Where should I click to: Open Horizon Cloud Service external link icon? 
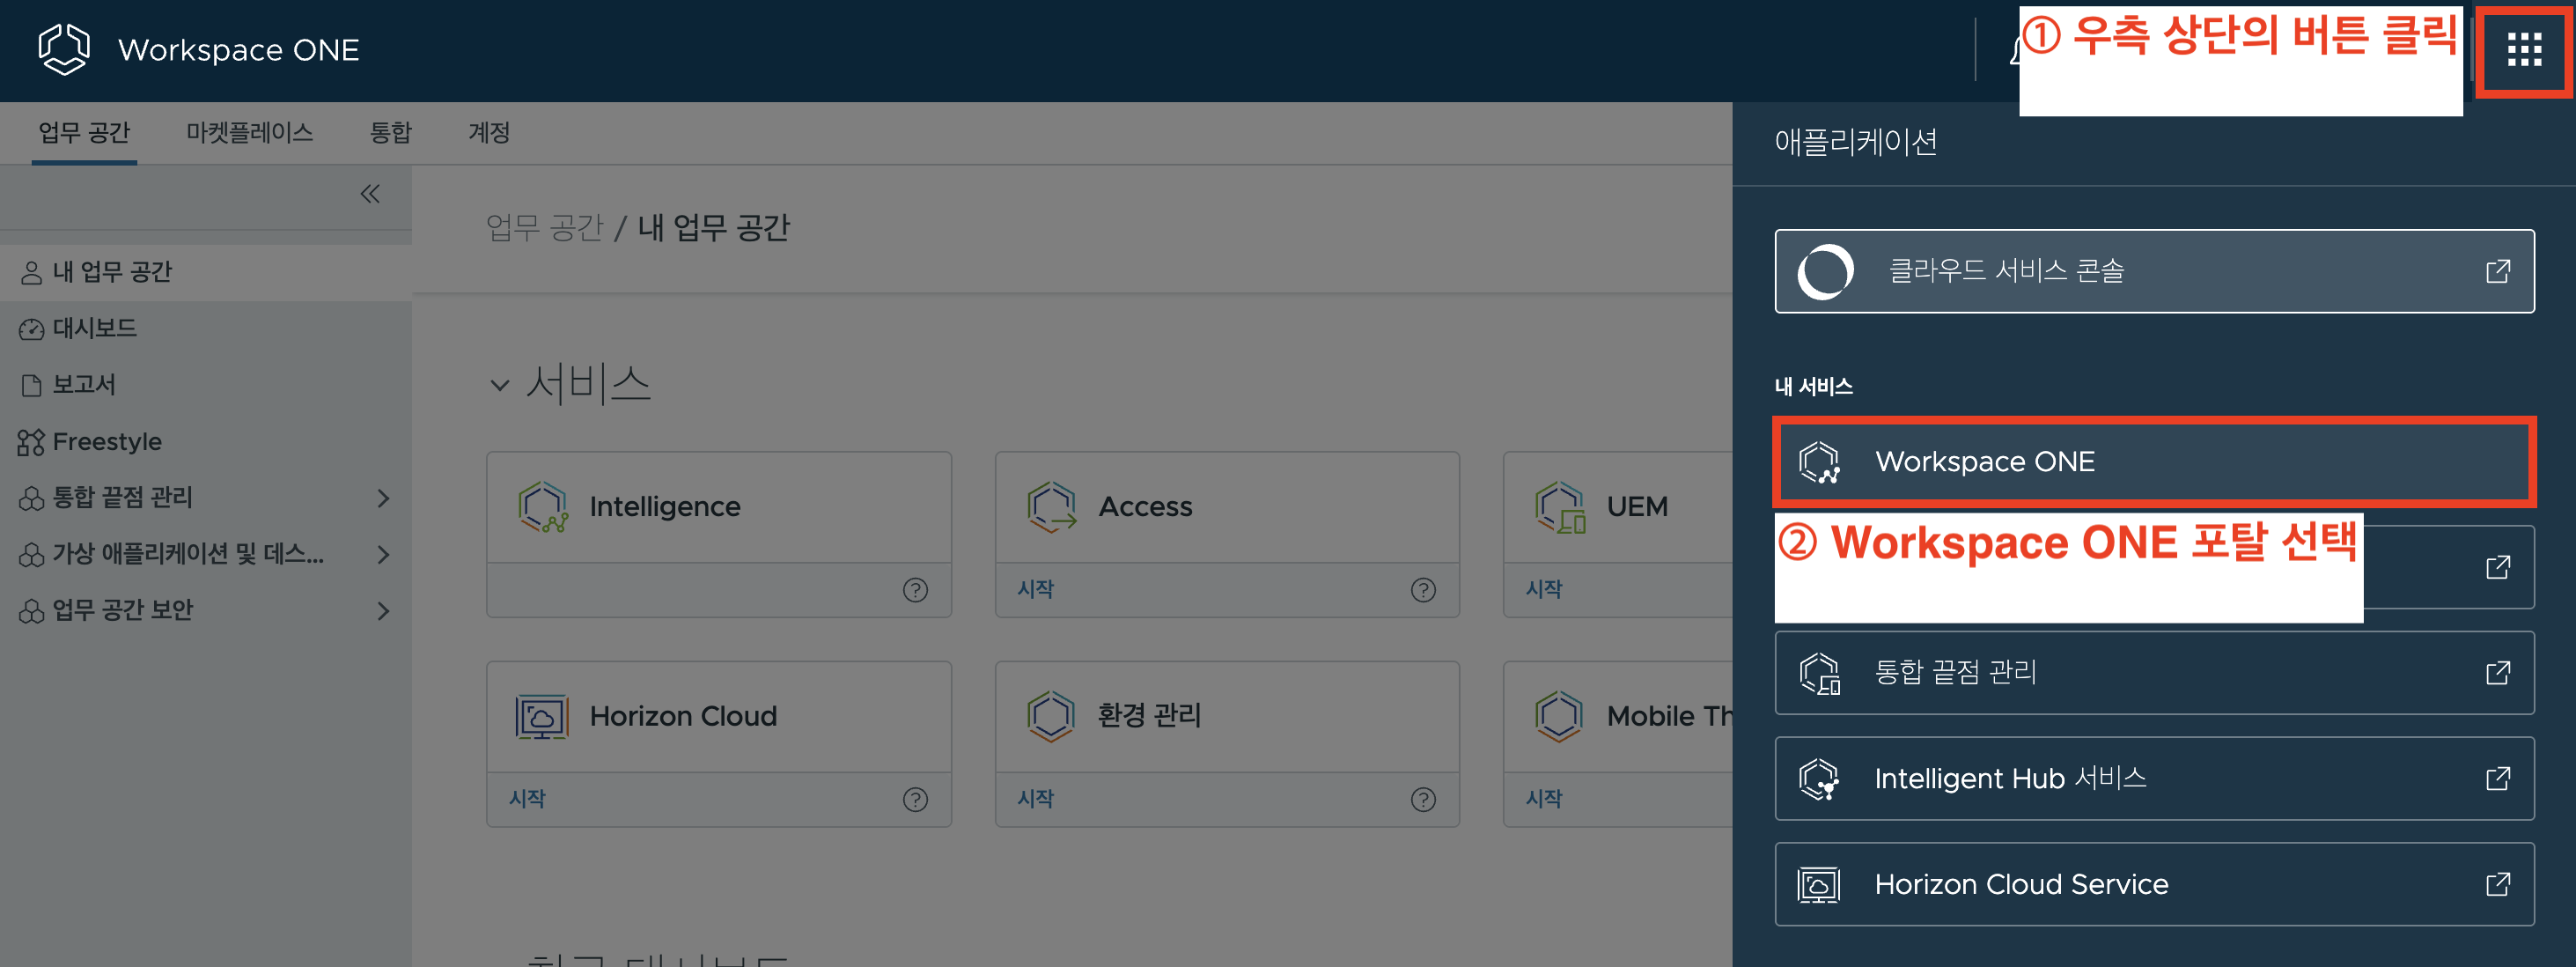2497,884
